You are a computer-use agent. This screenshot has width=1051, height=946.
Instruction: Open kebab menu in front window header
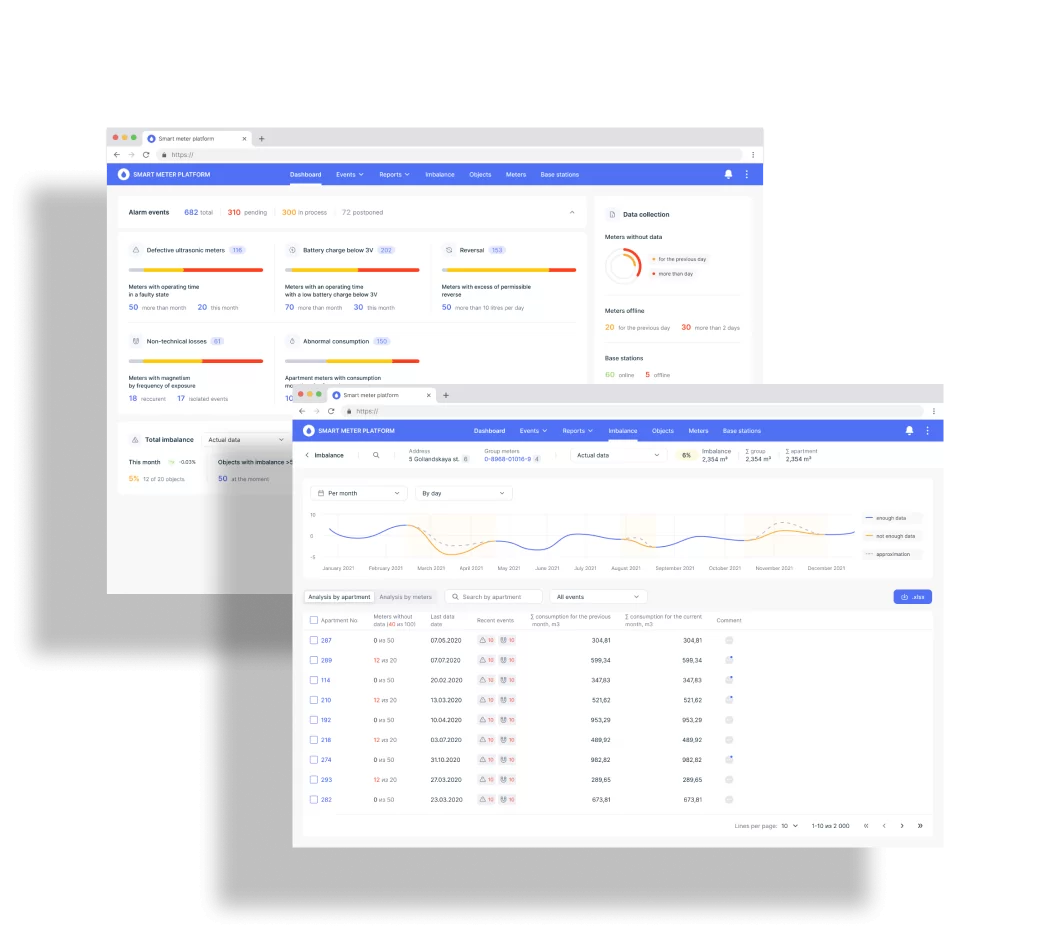(927, 431)
